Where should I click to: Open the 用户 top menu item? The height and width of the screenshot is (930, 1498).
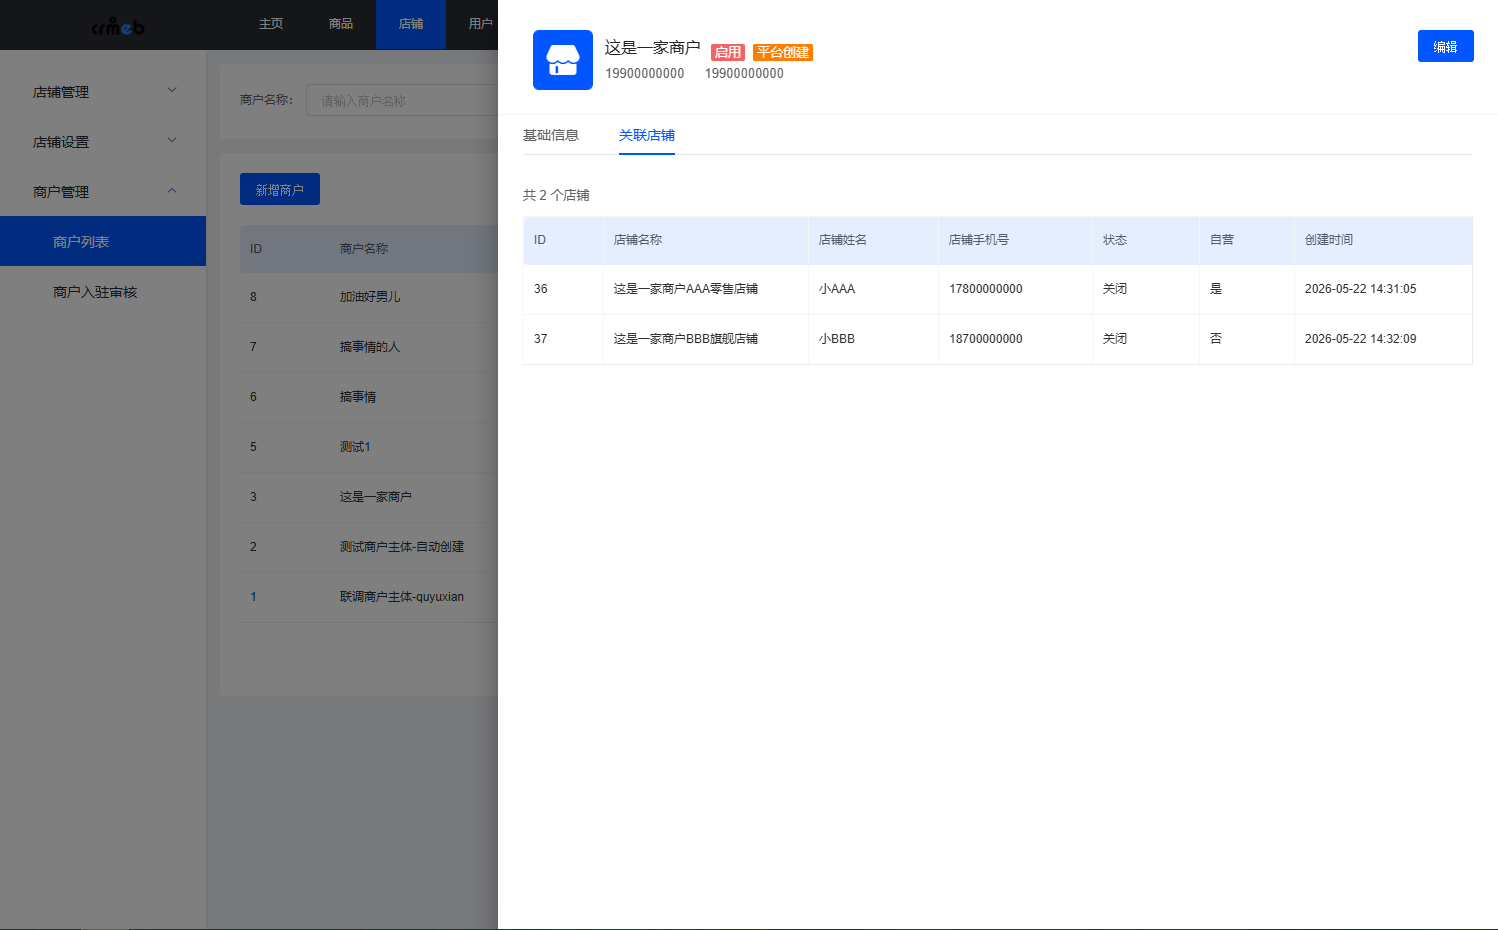pyautogui.click(x=481, y=24)
